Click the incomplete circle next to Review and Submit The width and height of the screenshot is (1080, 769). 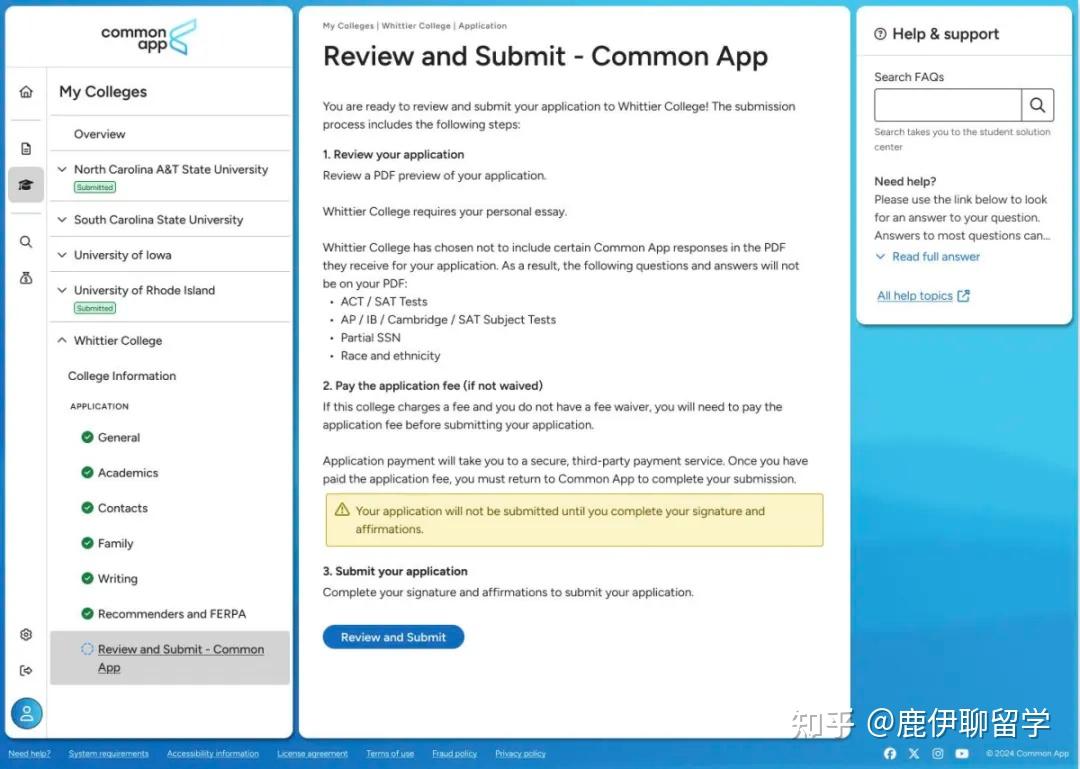pyautogui.click(x=89, y=649)
